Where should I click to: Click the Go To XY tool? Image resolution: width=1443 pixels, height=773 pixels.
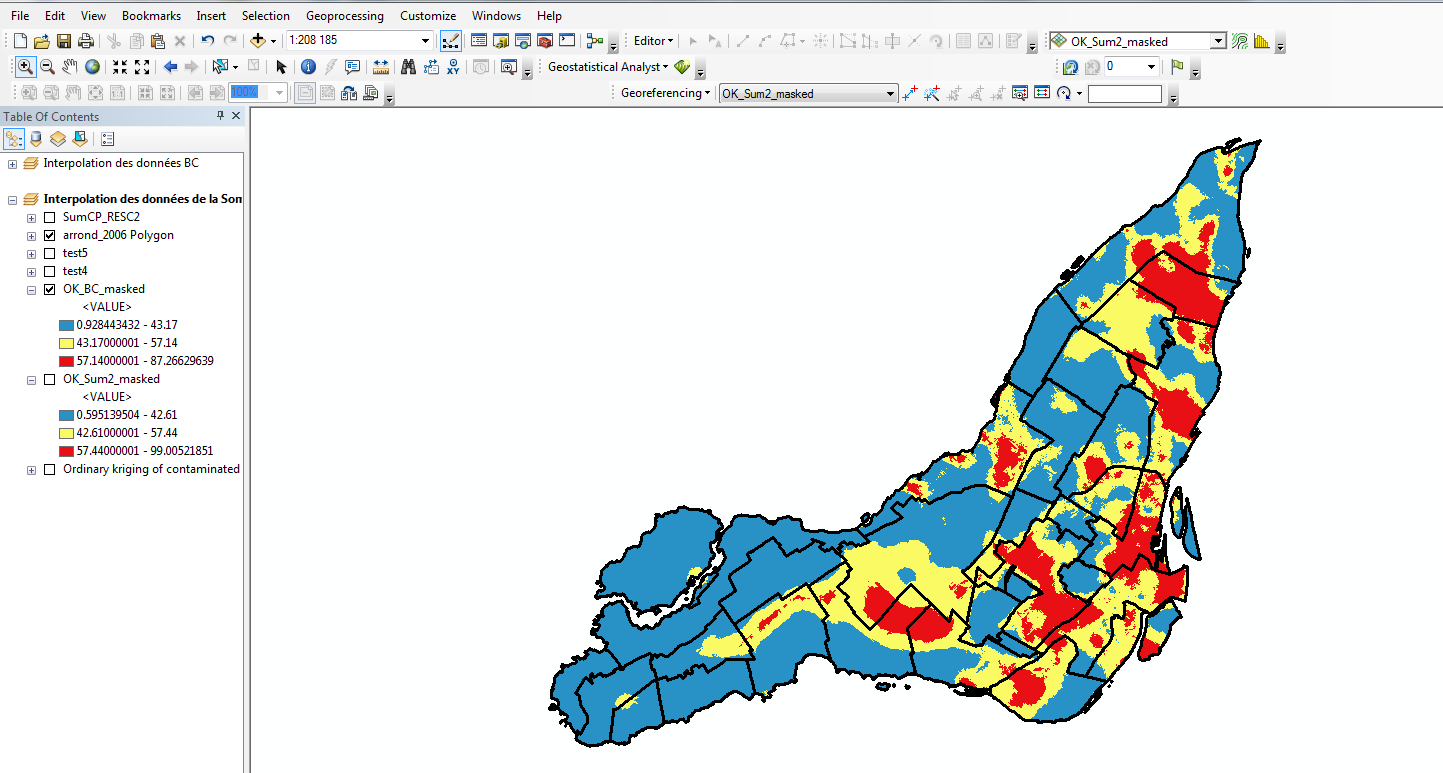tap(454, 67)
